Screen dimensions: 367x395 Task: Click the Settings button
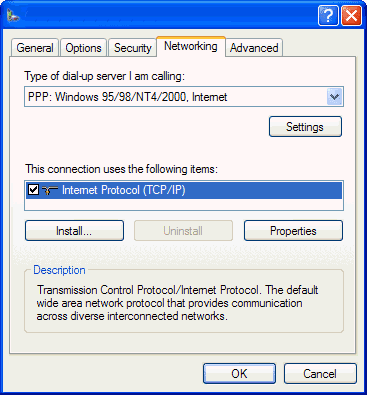click(305, 127)
